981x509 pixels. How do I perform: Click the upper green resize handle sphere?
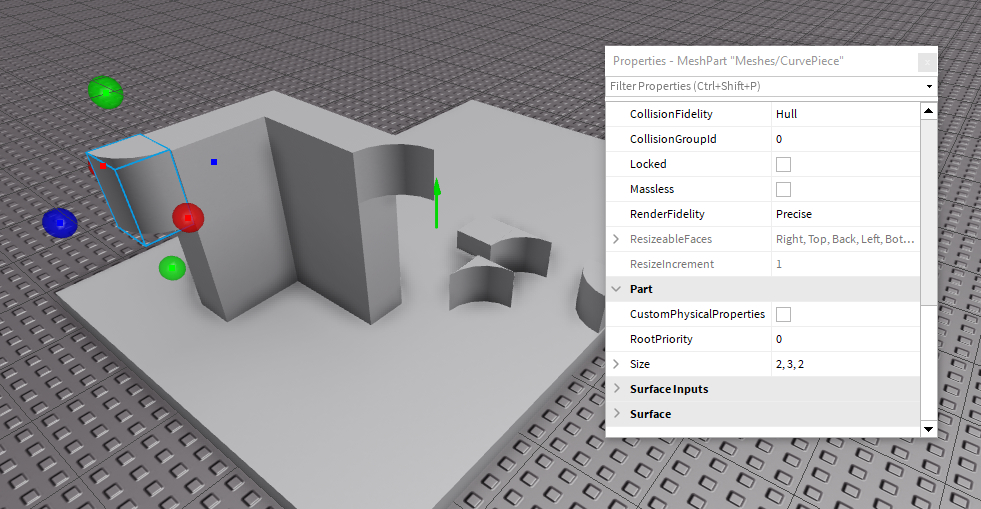[106, 93]
